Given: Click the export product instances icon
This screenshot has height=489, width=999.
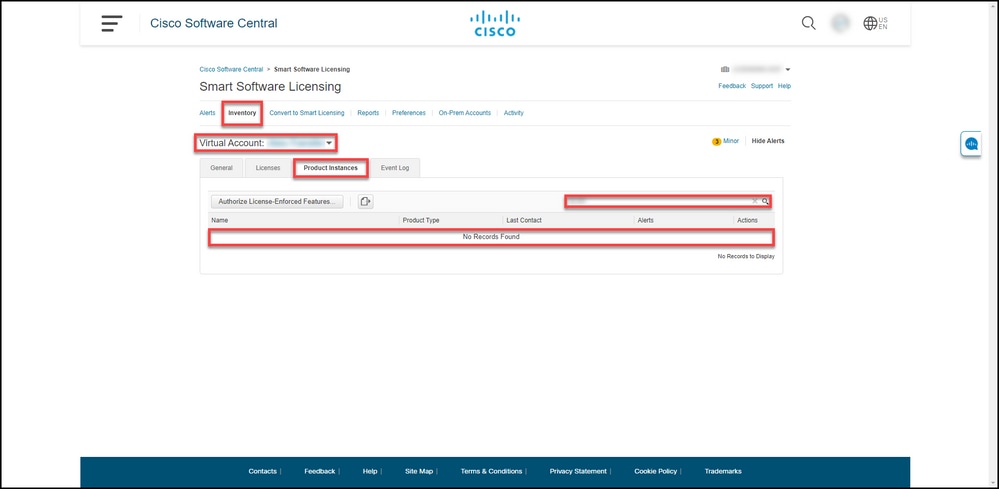Looking at the screenshot, I should (x=365, y=201).
